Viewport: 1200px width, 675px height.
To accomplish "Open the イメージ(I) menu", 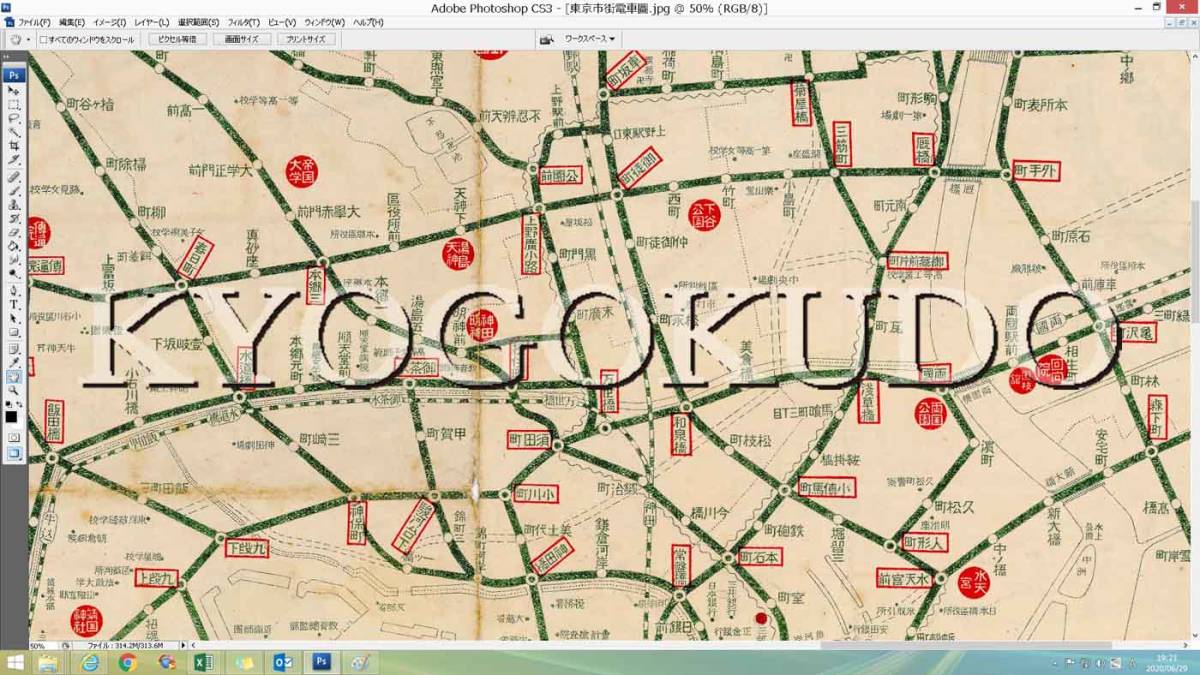I will (109, 22).
